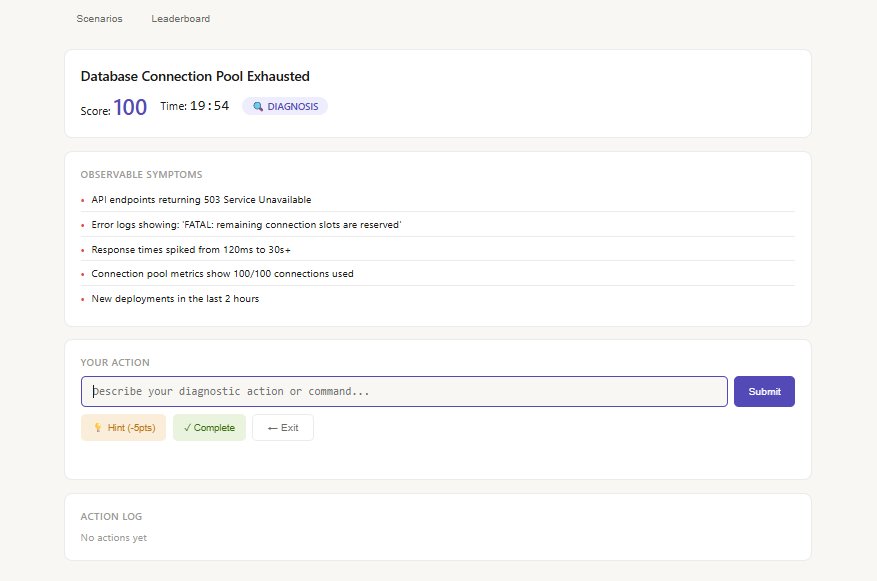Image resolution: width=877 pixels, height=581 pixels.
Task: Exit the scenario
Action: [x=282, y=428]
